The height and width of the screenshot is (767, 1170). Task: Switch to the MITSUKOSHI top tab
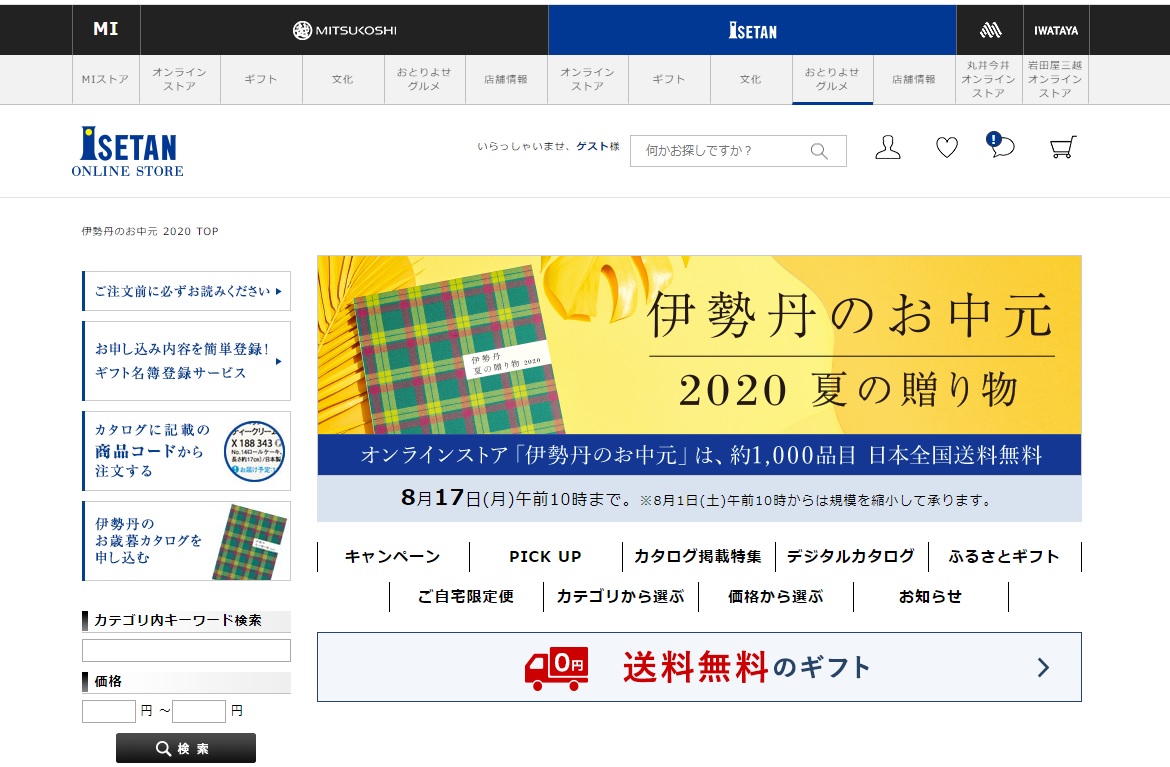344,30
